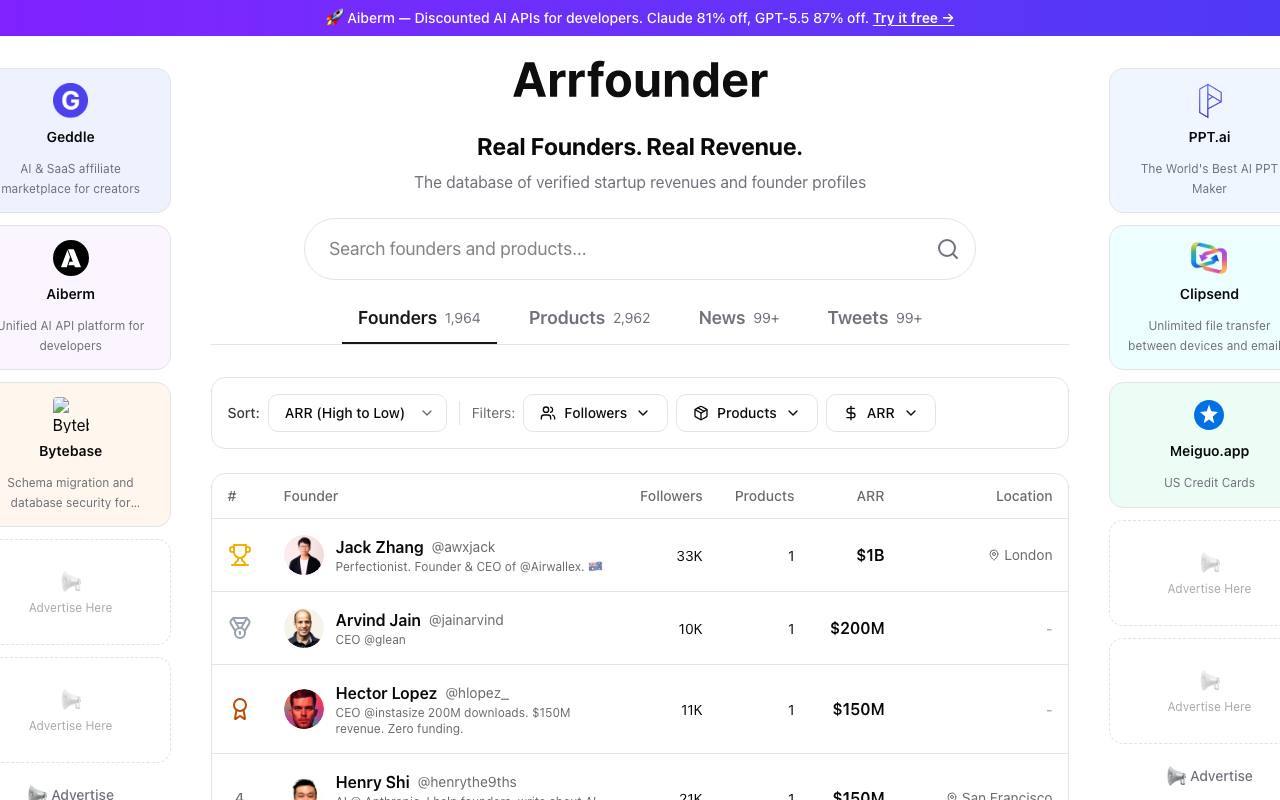1280x800 pixels.
Task: Click the Aiberm logo icon
Action: (70, 258)
